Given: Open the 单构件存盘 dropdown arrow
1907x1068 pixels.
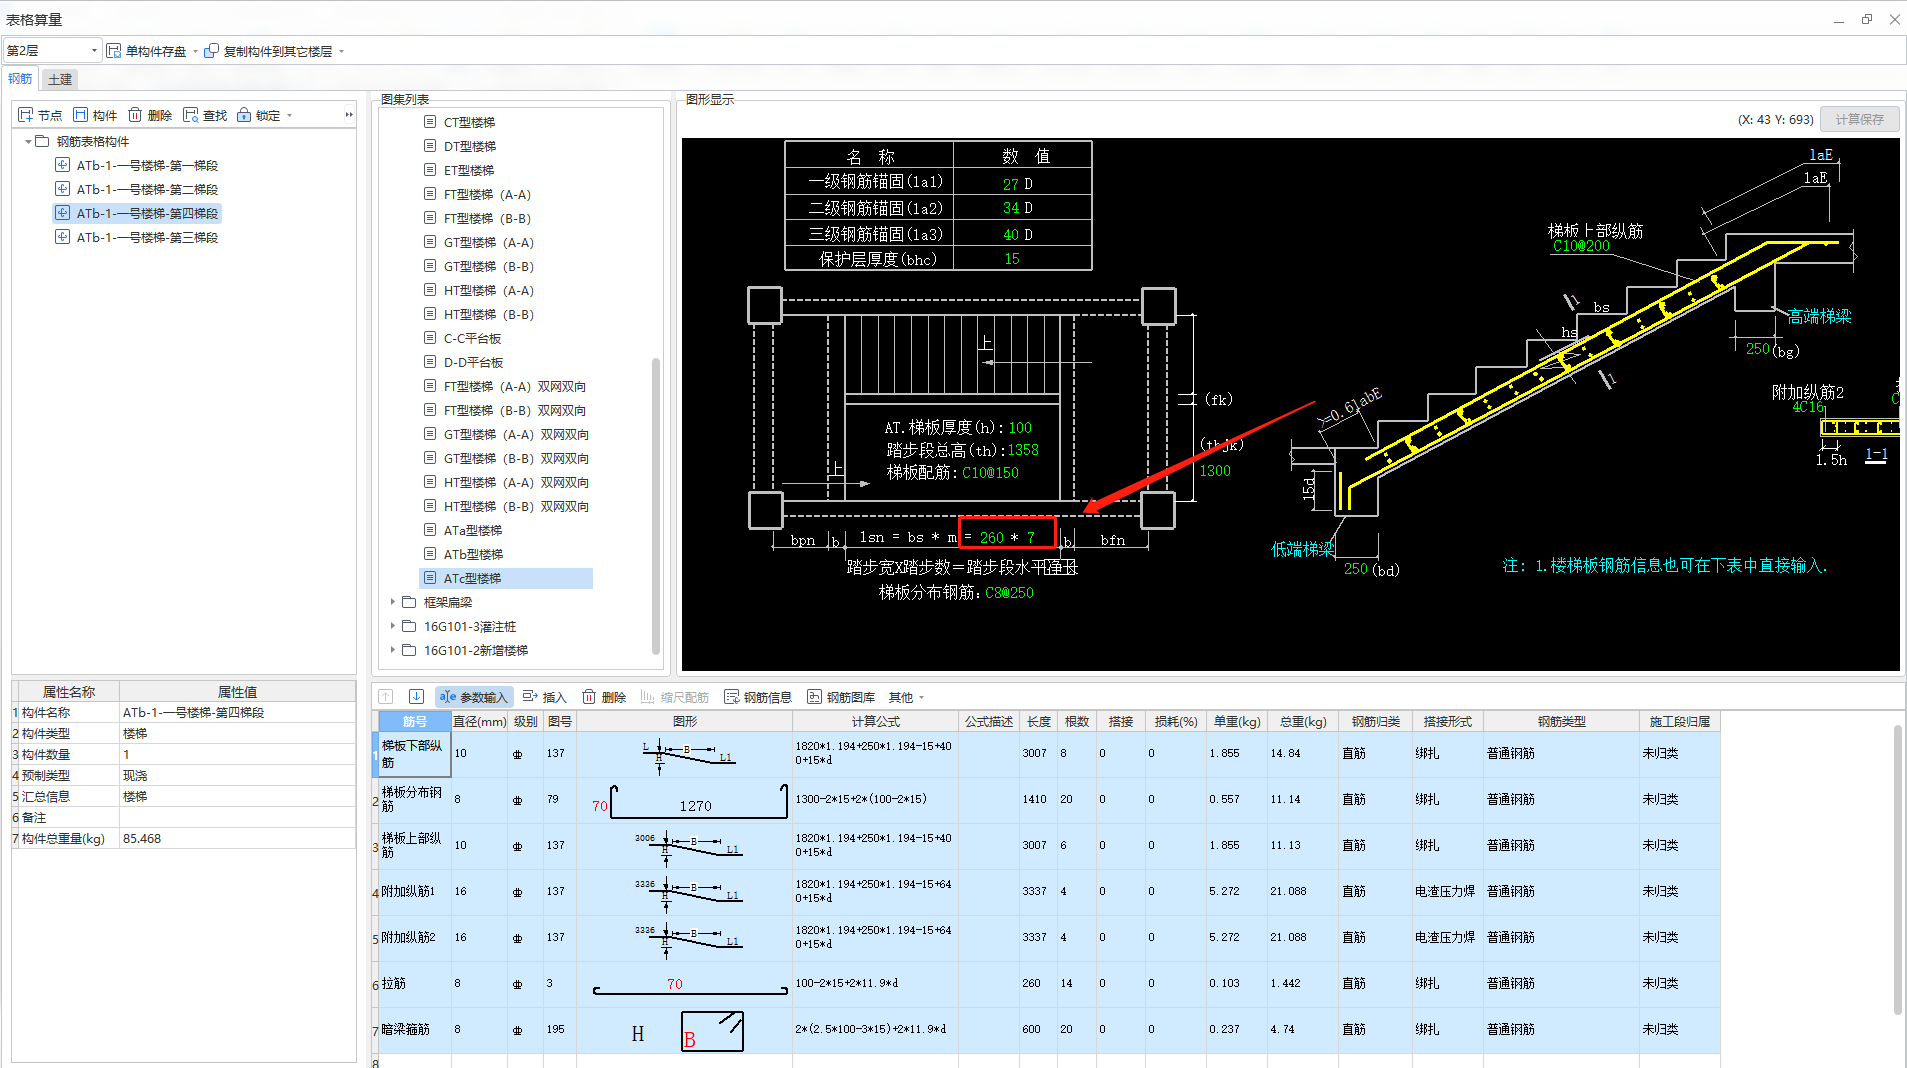Looking at the screenshot, I should (195, 51).
